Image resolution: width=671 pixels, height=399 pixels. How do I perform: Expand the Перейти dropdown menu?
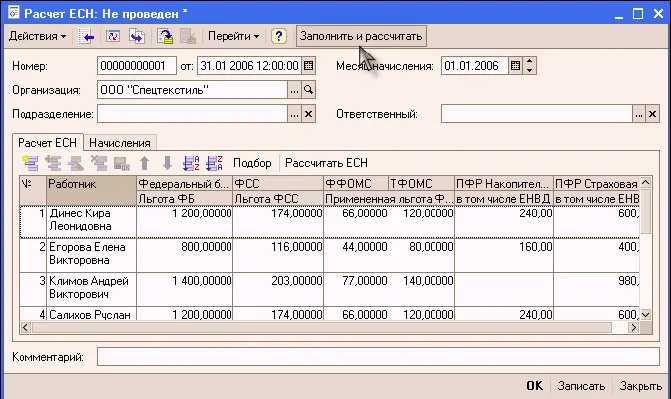point(233,36)
